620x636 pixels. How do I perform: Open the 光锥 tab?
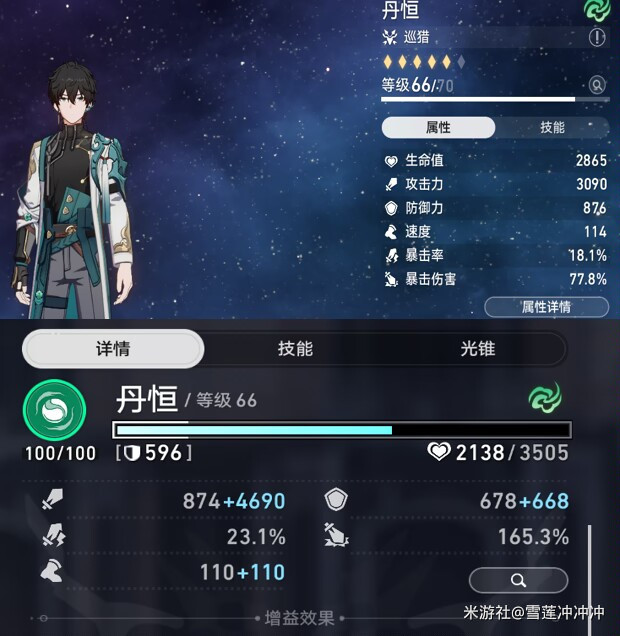coord(478,349)
